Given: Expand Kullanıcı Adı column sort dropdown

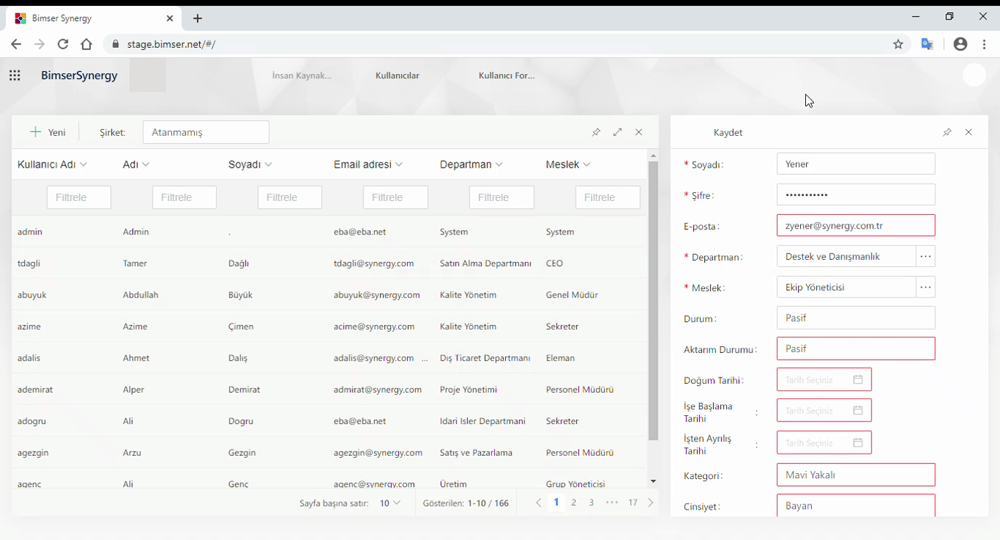Looking at the screenshot, I should (x=83, y=165).
